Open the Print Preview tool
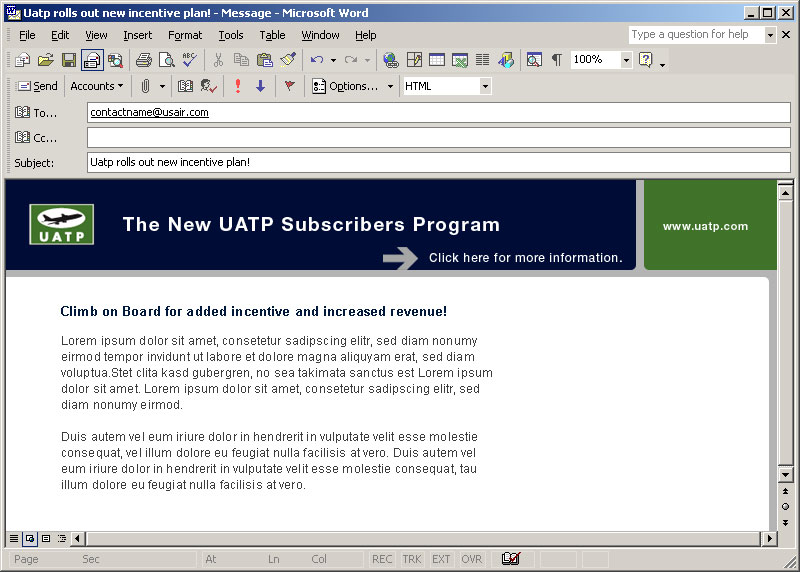 point(166,60)
